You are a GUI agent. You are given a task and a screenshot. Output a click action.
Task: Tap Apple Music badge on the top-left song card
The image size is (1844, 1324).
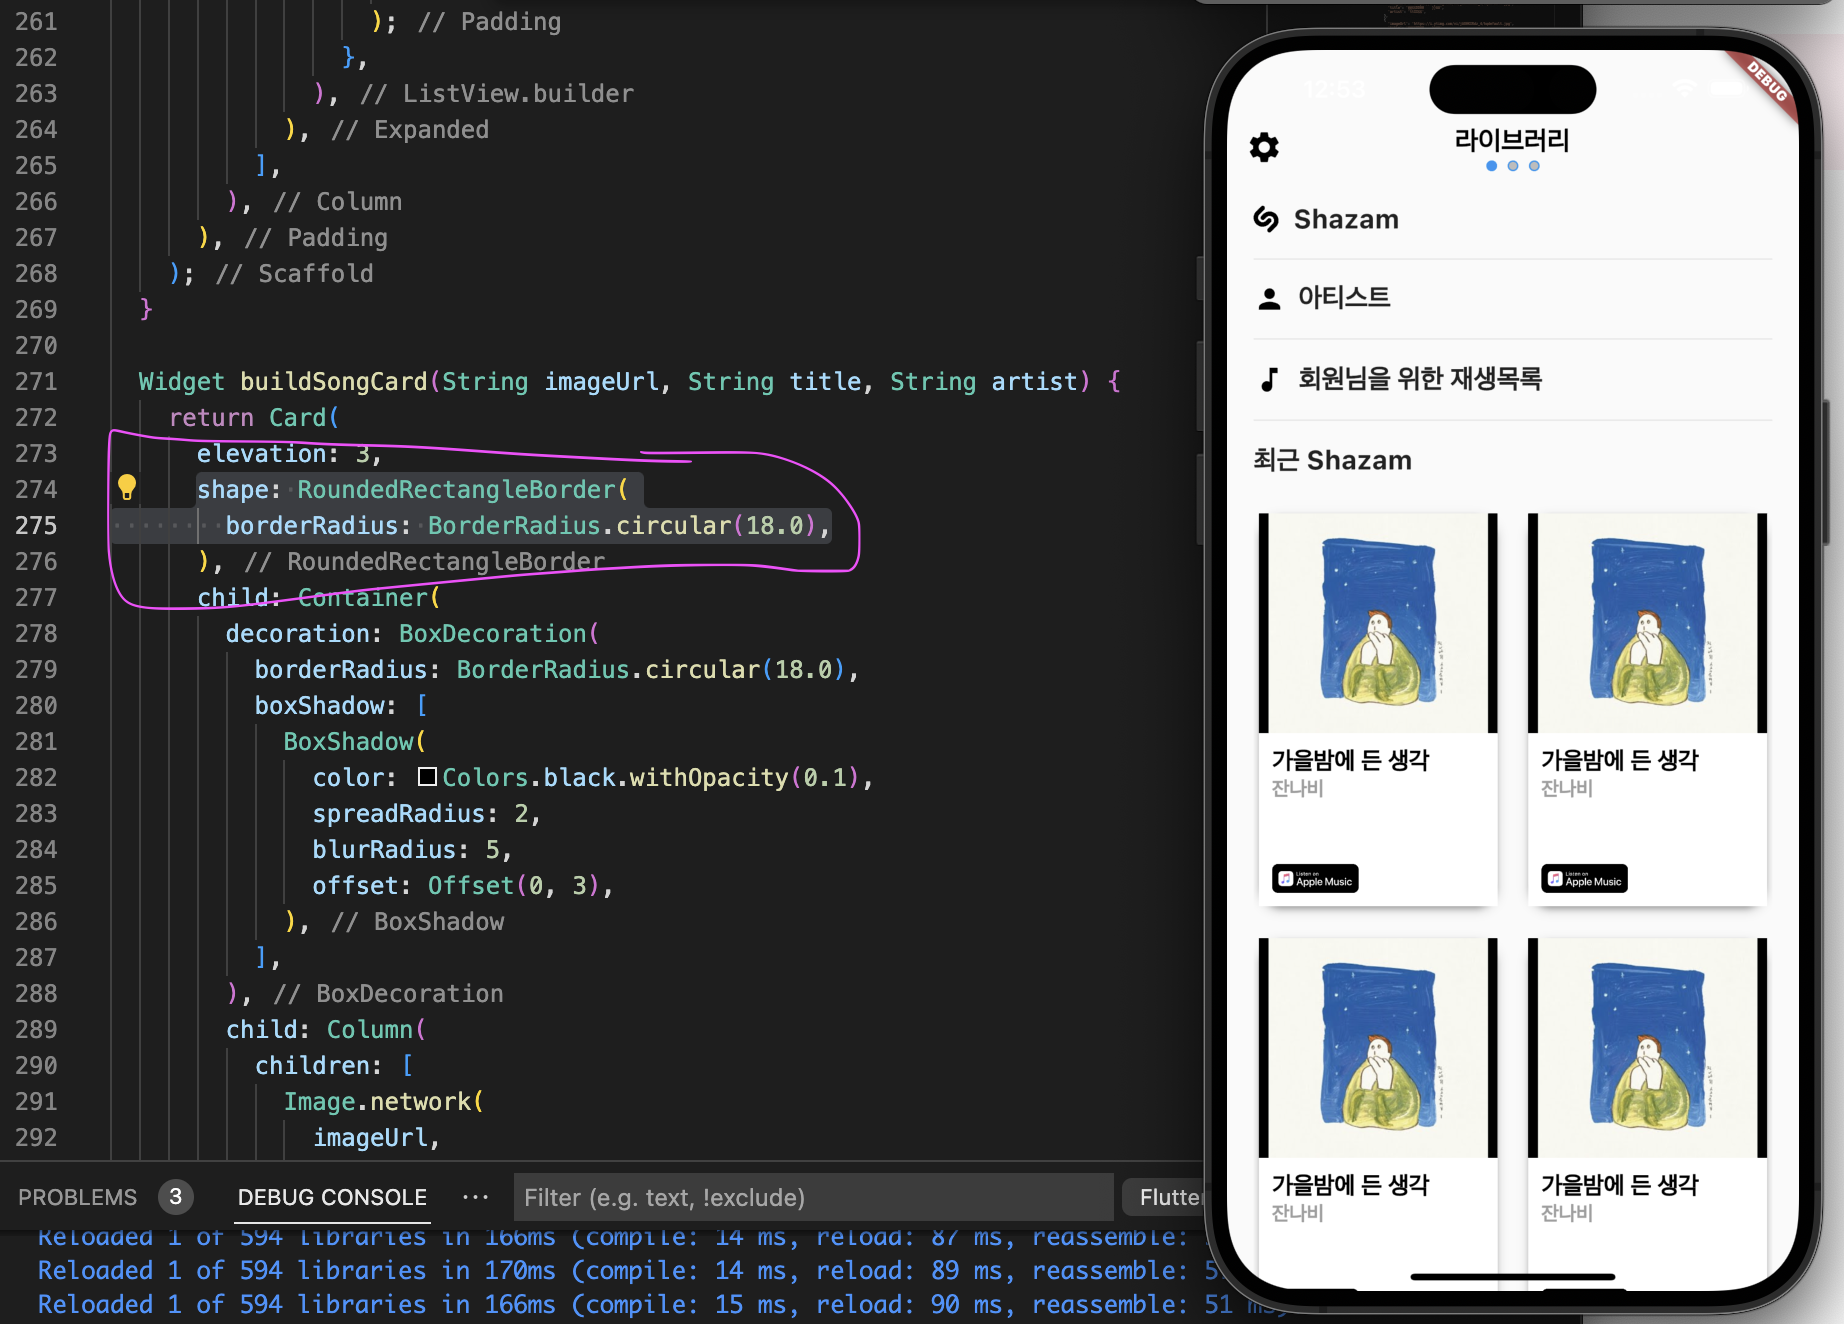pyautogui.click(x=1315, y=879)
